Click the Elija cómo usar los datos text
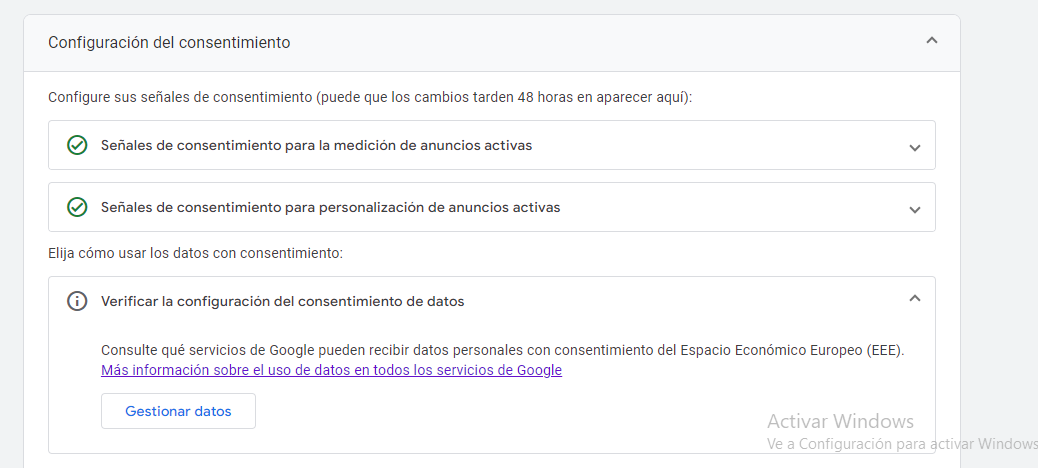Viewport: 1038px width, 468px height. tap(195, 253)
